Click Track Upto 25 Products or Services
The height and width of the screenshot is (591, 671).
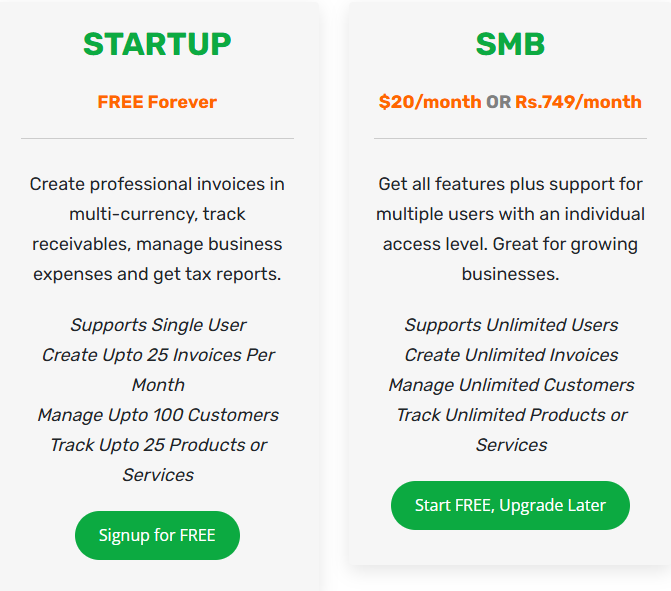point(158,460)
